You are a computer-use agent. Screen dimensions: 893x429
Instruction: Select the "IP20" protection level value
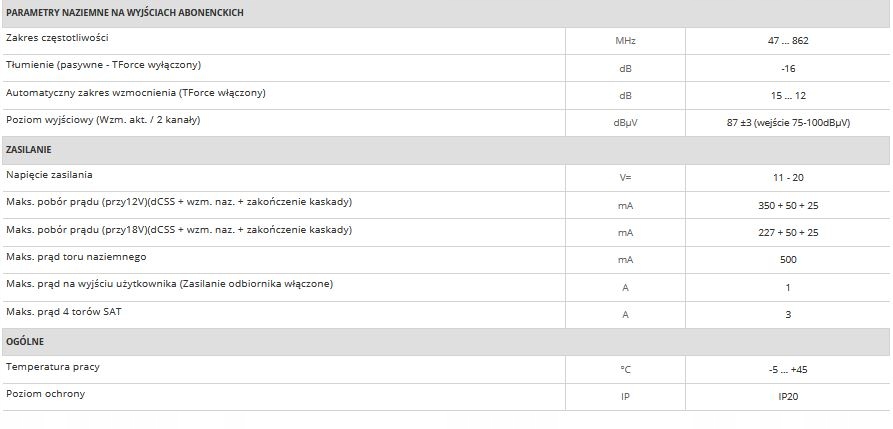point(787,396)
